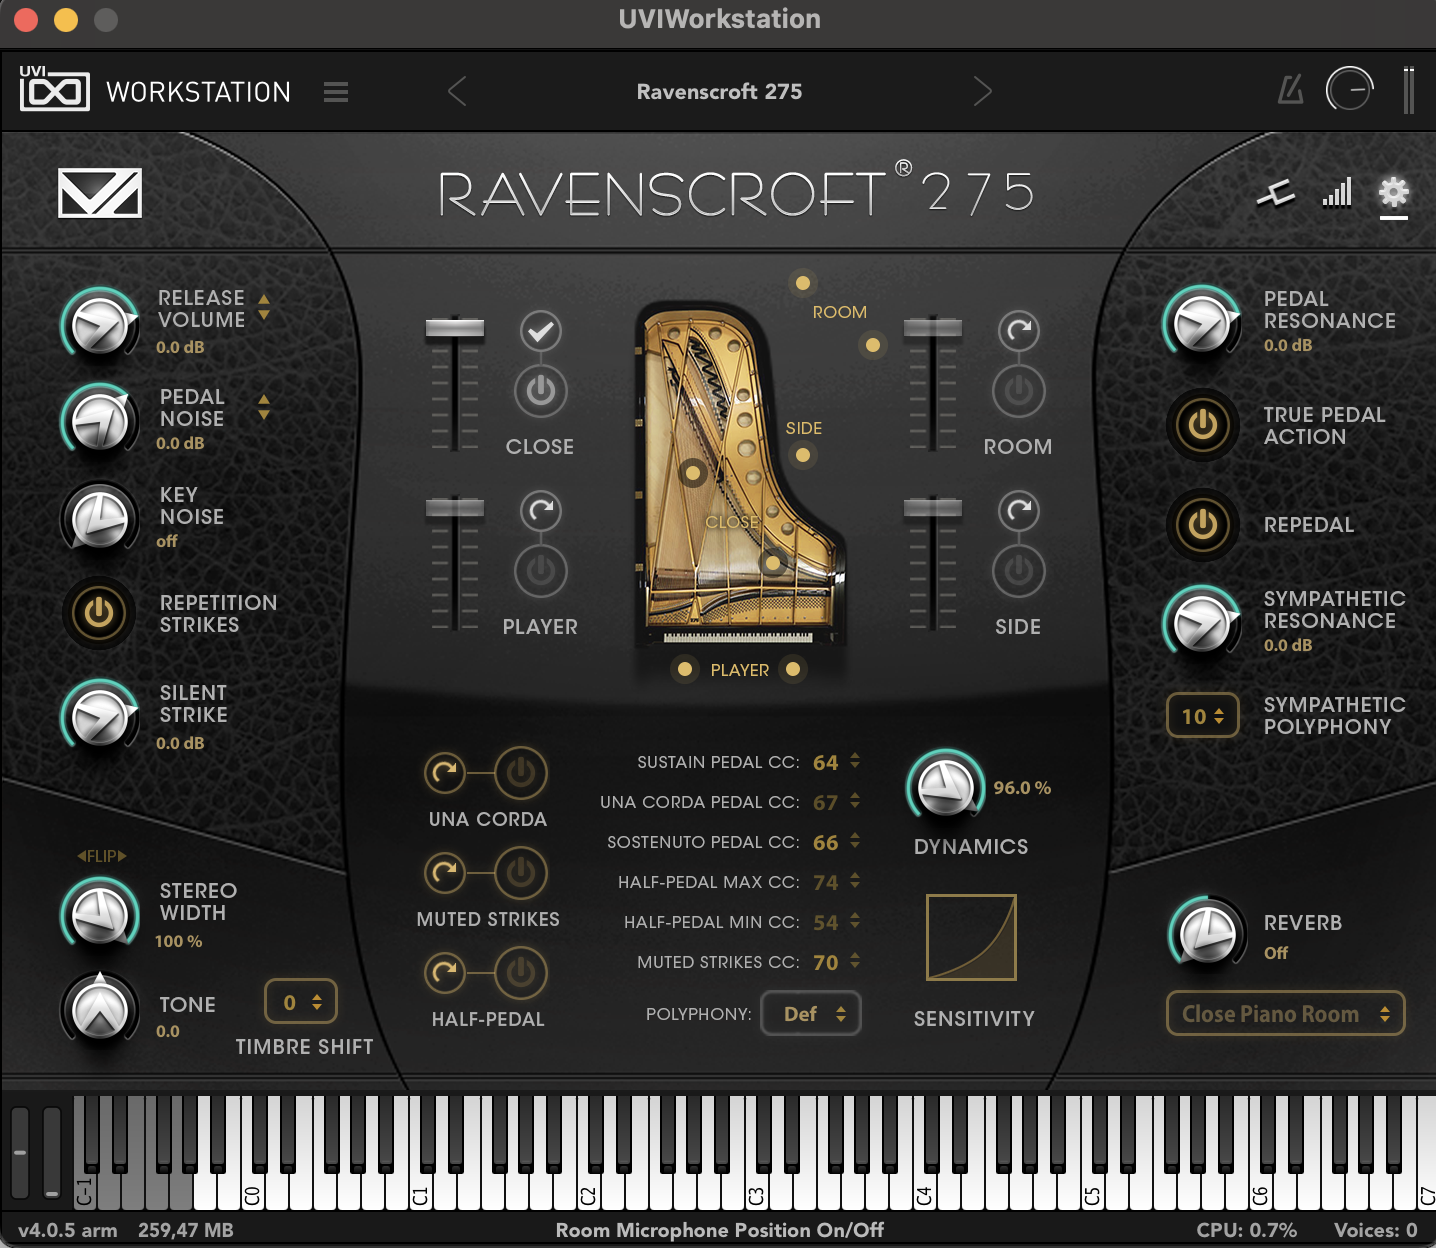Image resolution: width=1436 pixels, height=1248 pixels.
Task: Click the VI Labs logo icon
Action: pyautogui.click(x=100, y=193)
